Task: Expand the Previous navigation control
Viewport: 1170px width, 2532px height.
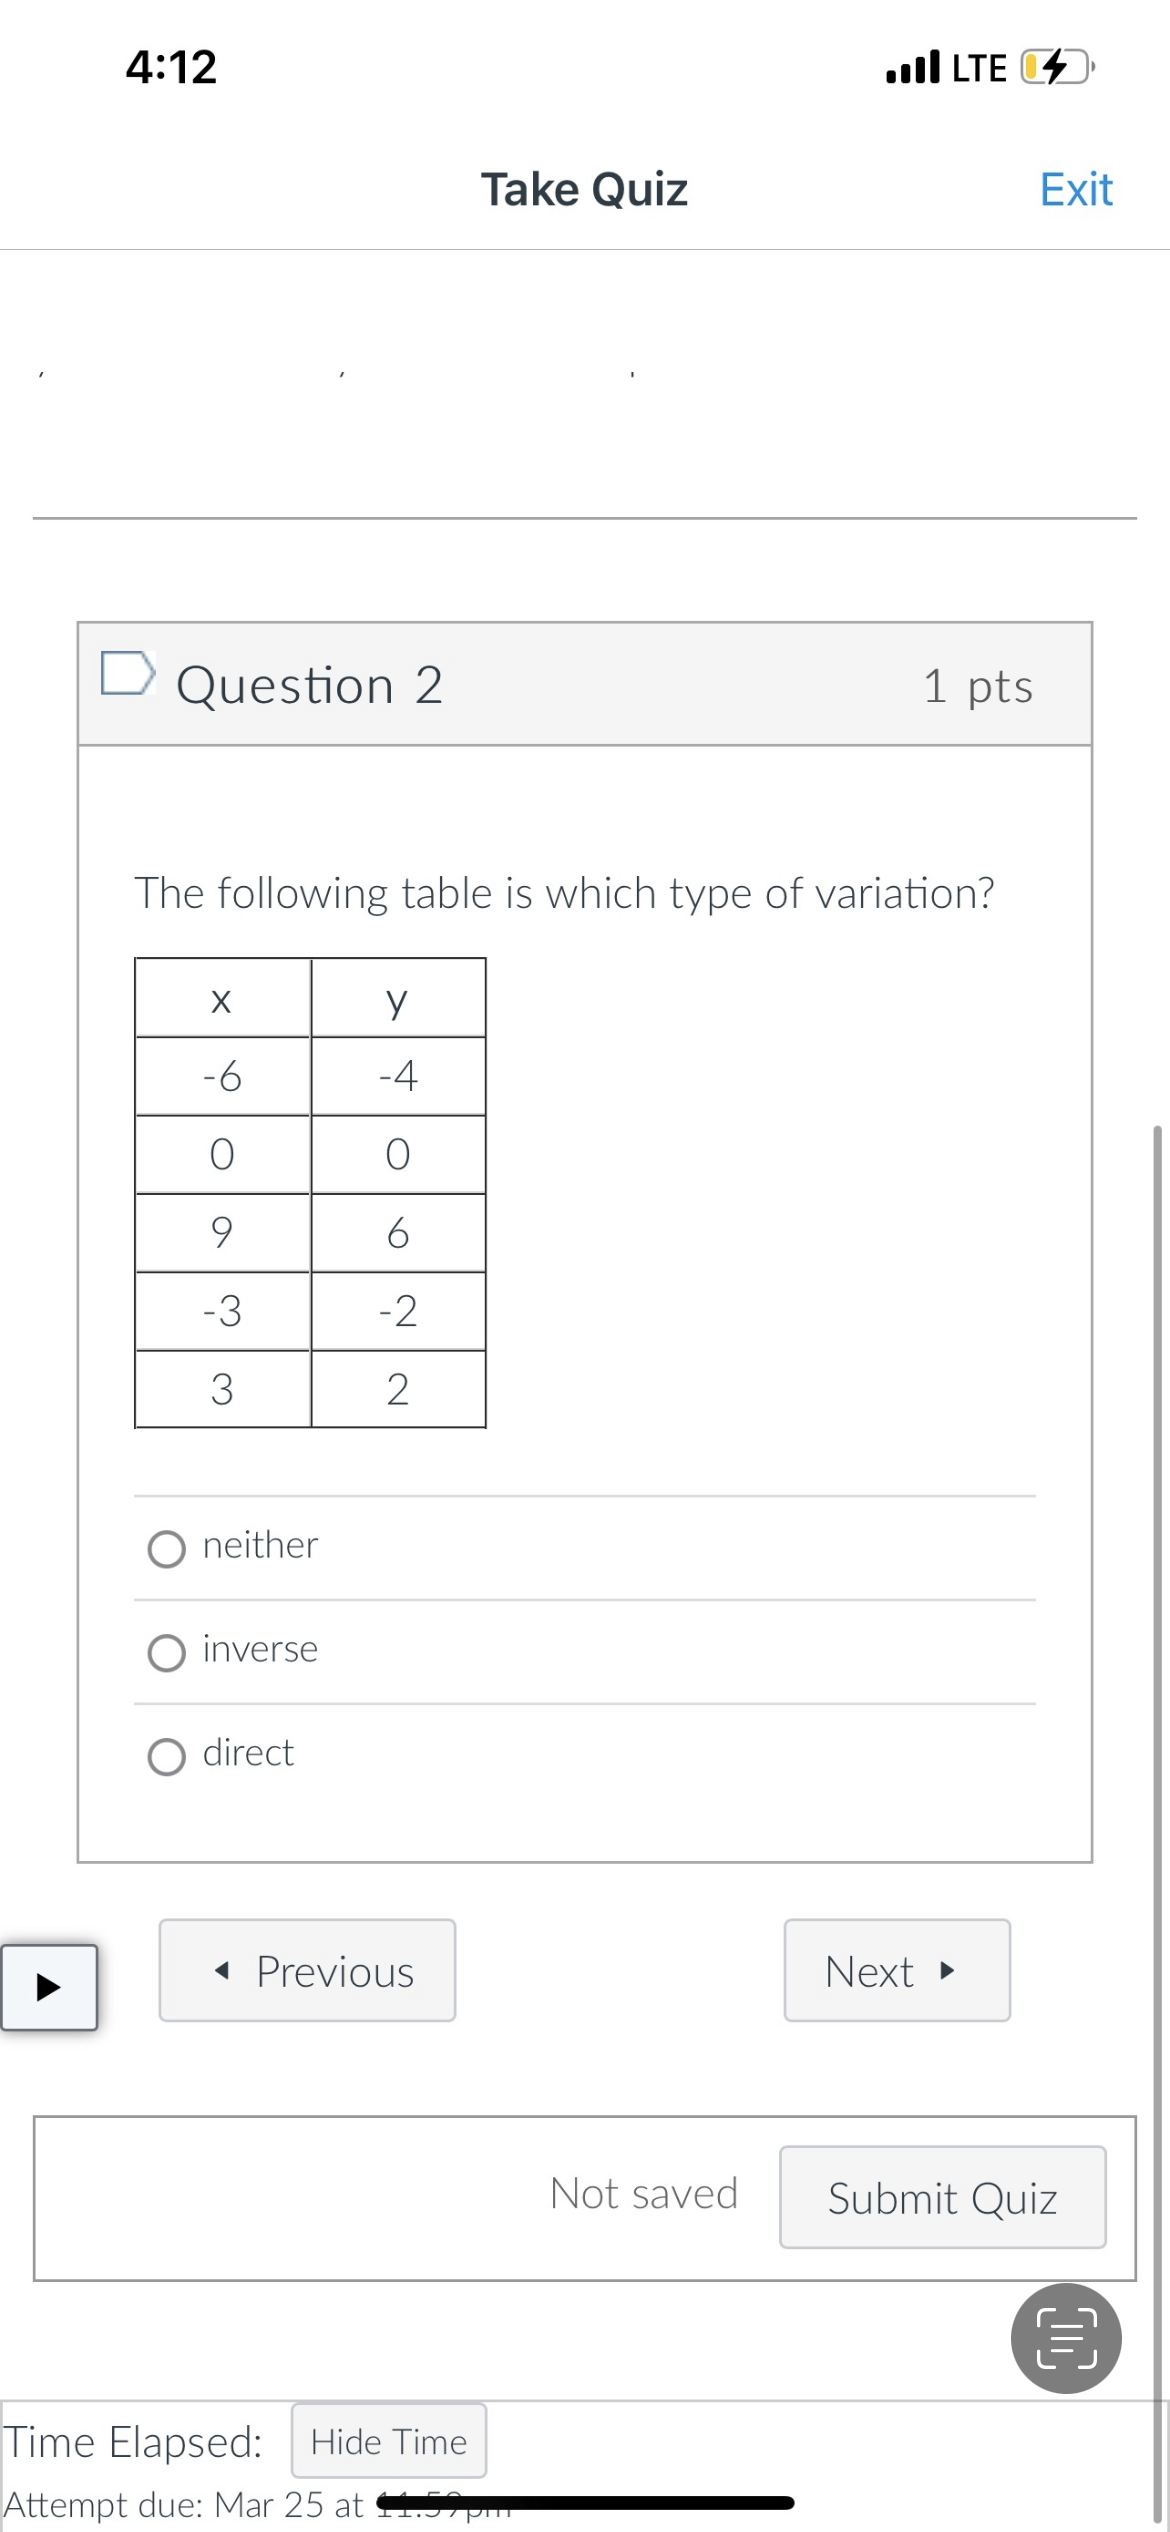Action: coord(307,1970)
